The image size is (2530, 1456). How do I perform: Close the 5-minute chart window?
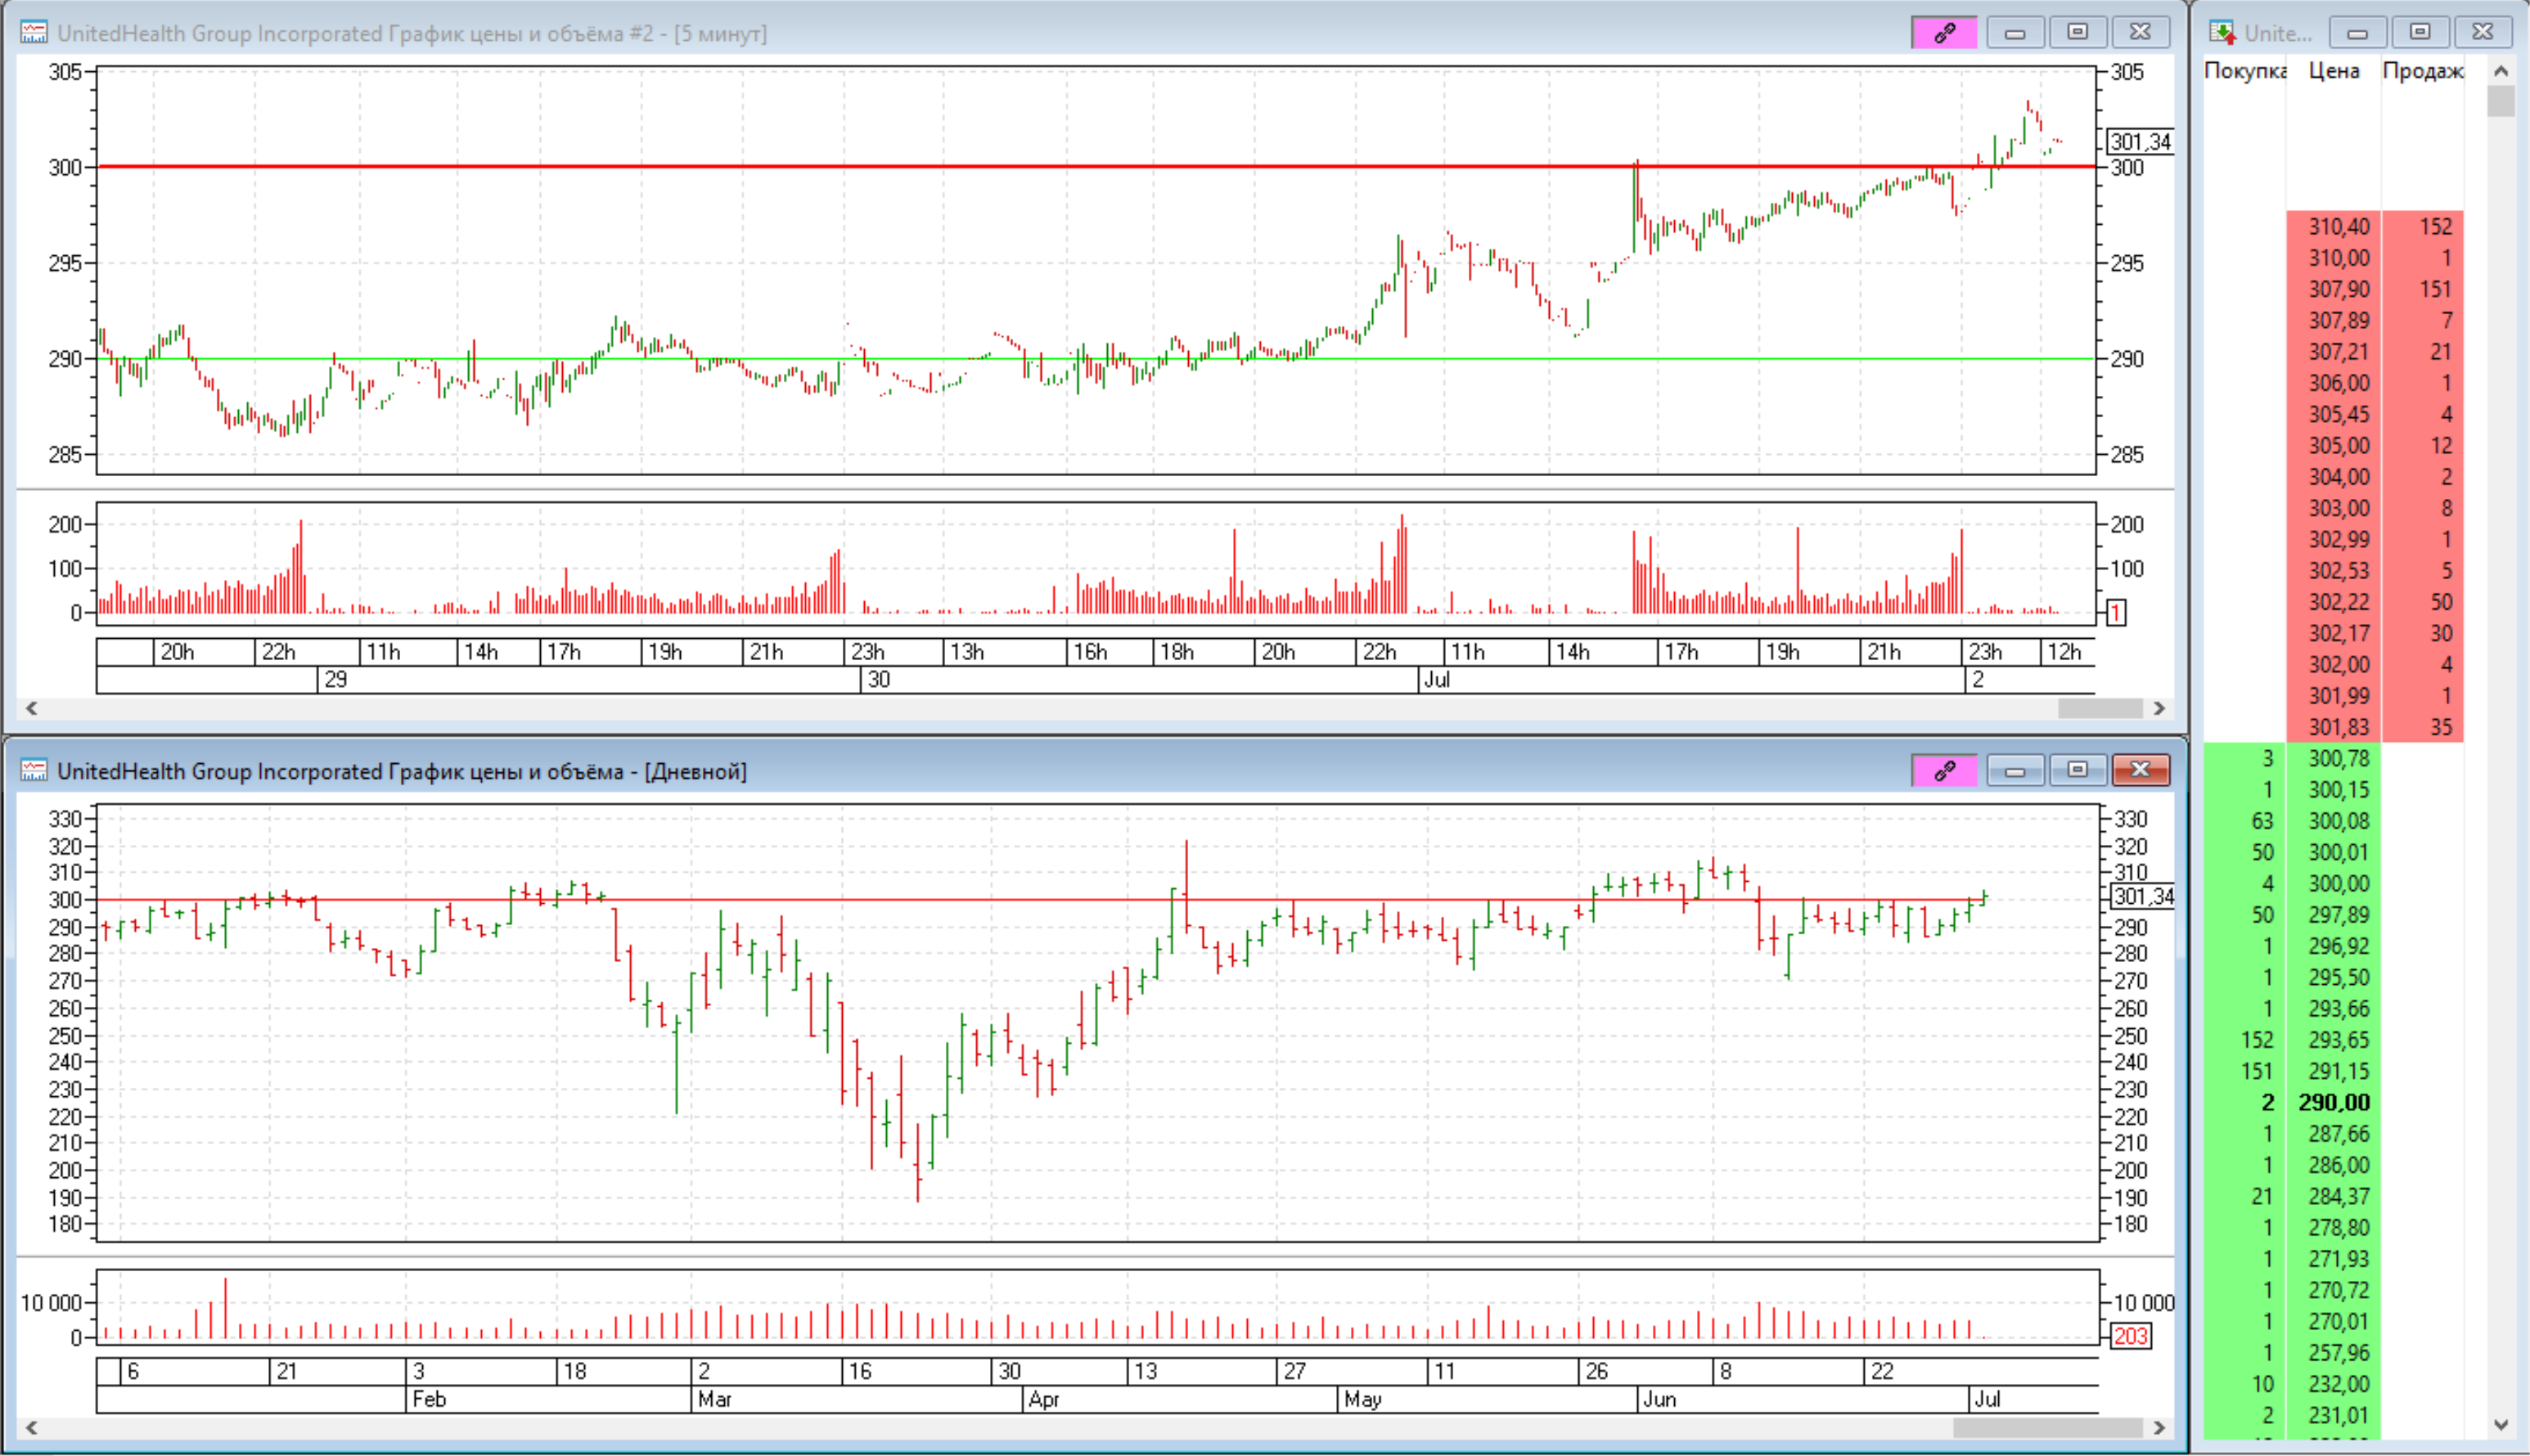tap(2140, 33)
